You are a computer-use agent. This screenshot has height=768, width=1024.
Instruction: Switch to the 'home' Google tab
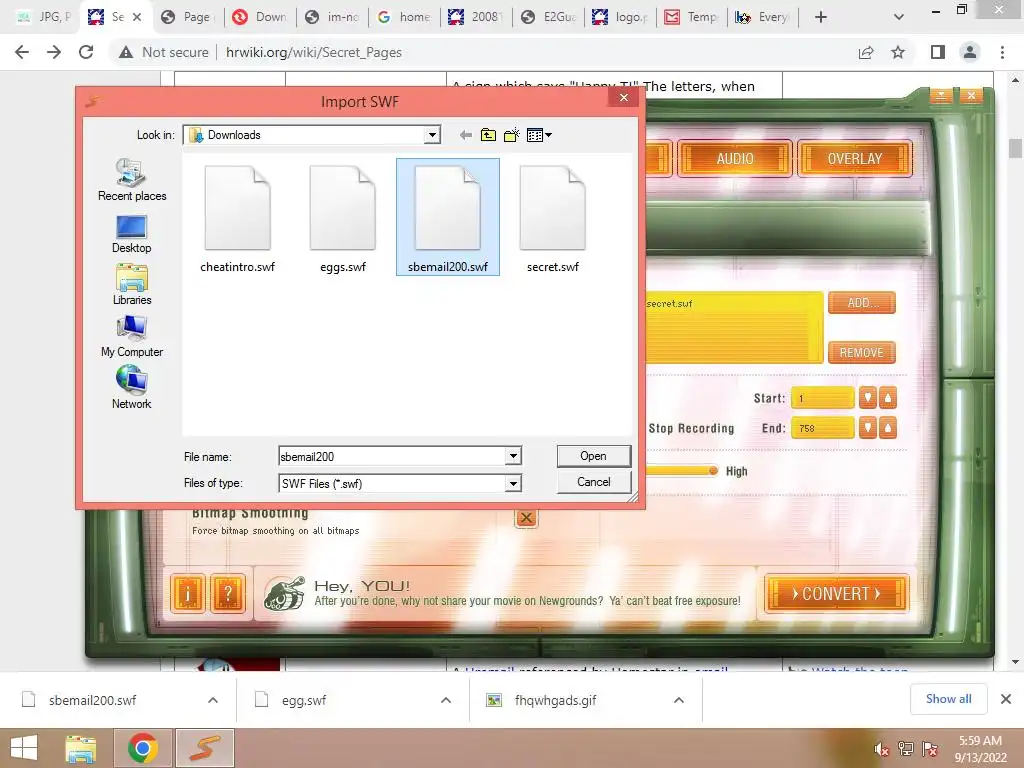click(x=405, y=17)
